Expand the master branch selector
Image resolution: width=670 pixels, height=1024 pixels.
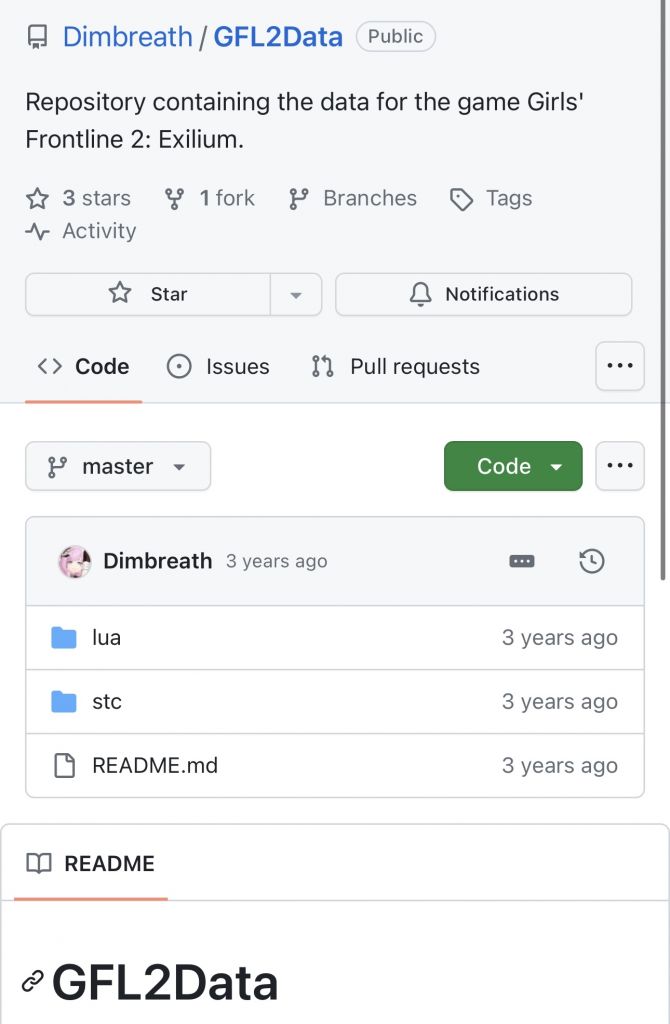(118, 466)
